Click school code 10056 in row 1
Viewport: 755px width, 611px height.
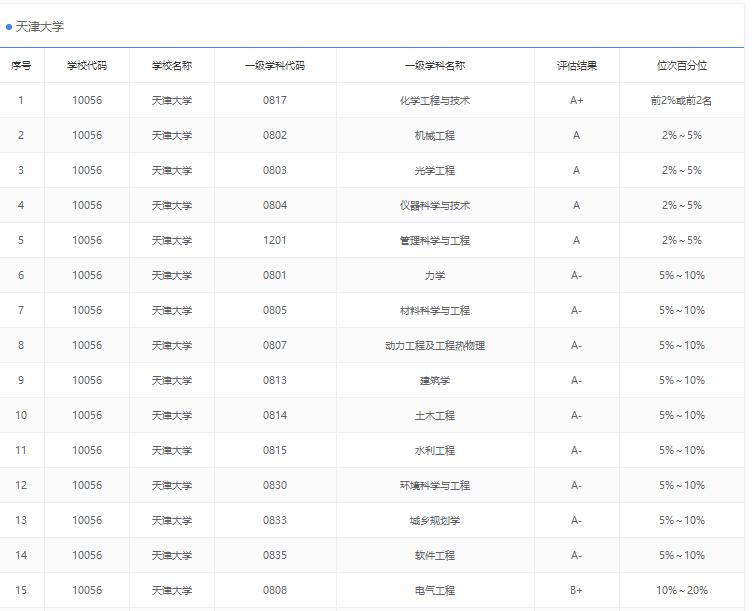pos(87,100)
